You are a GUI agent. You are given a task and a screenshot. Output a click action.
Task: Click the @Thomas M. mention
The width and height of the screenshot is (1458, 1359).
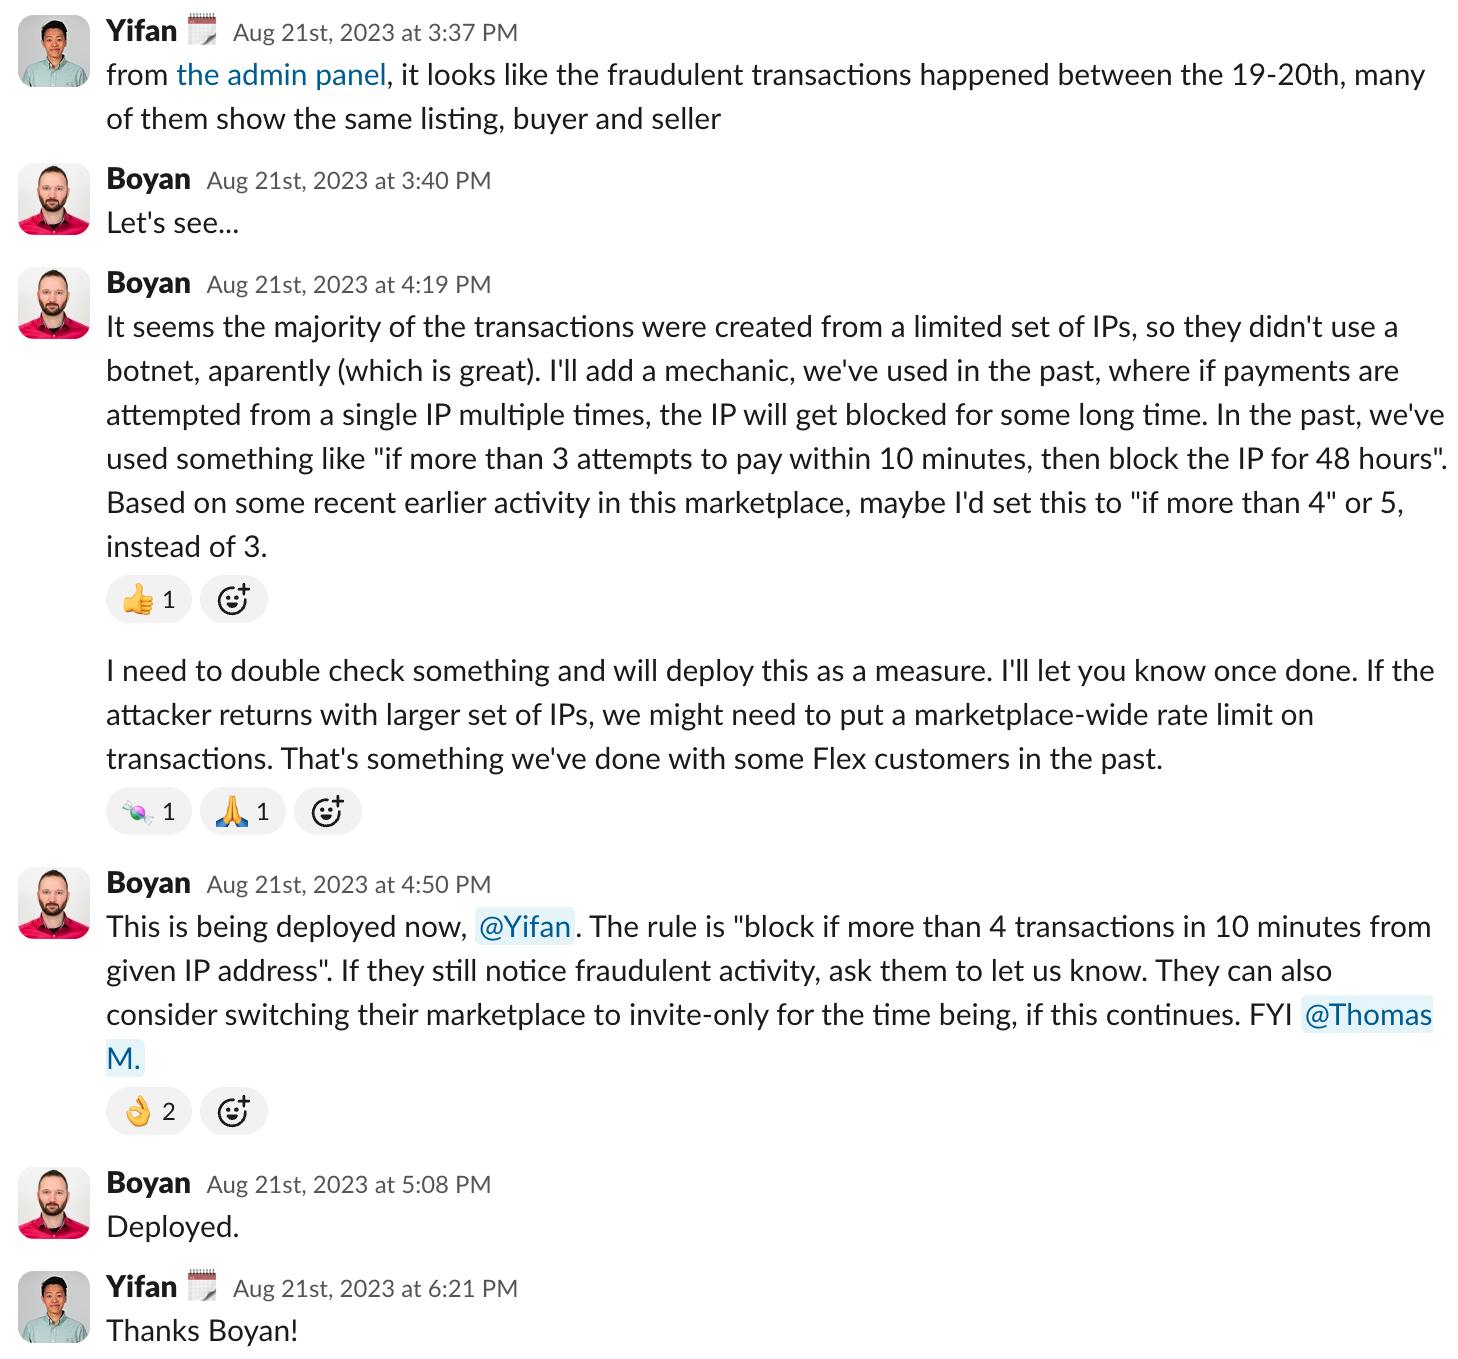pyautogui.click(x=1368, y=1015)
